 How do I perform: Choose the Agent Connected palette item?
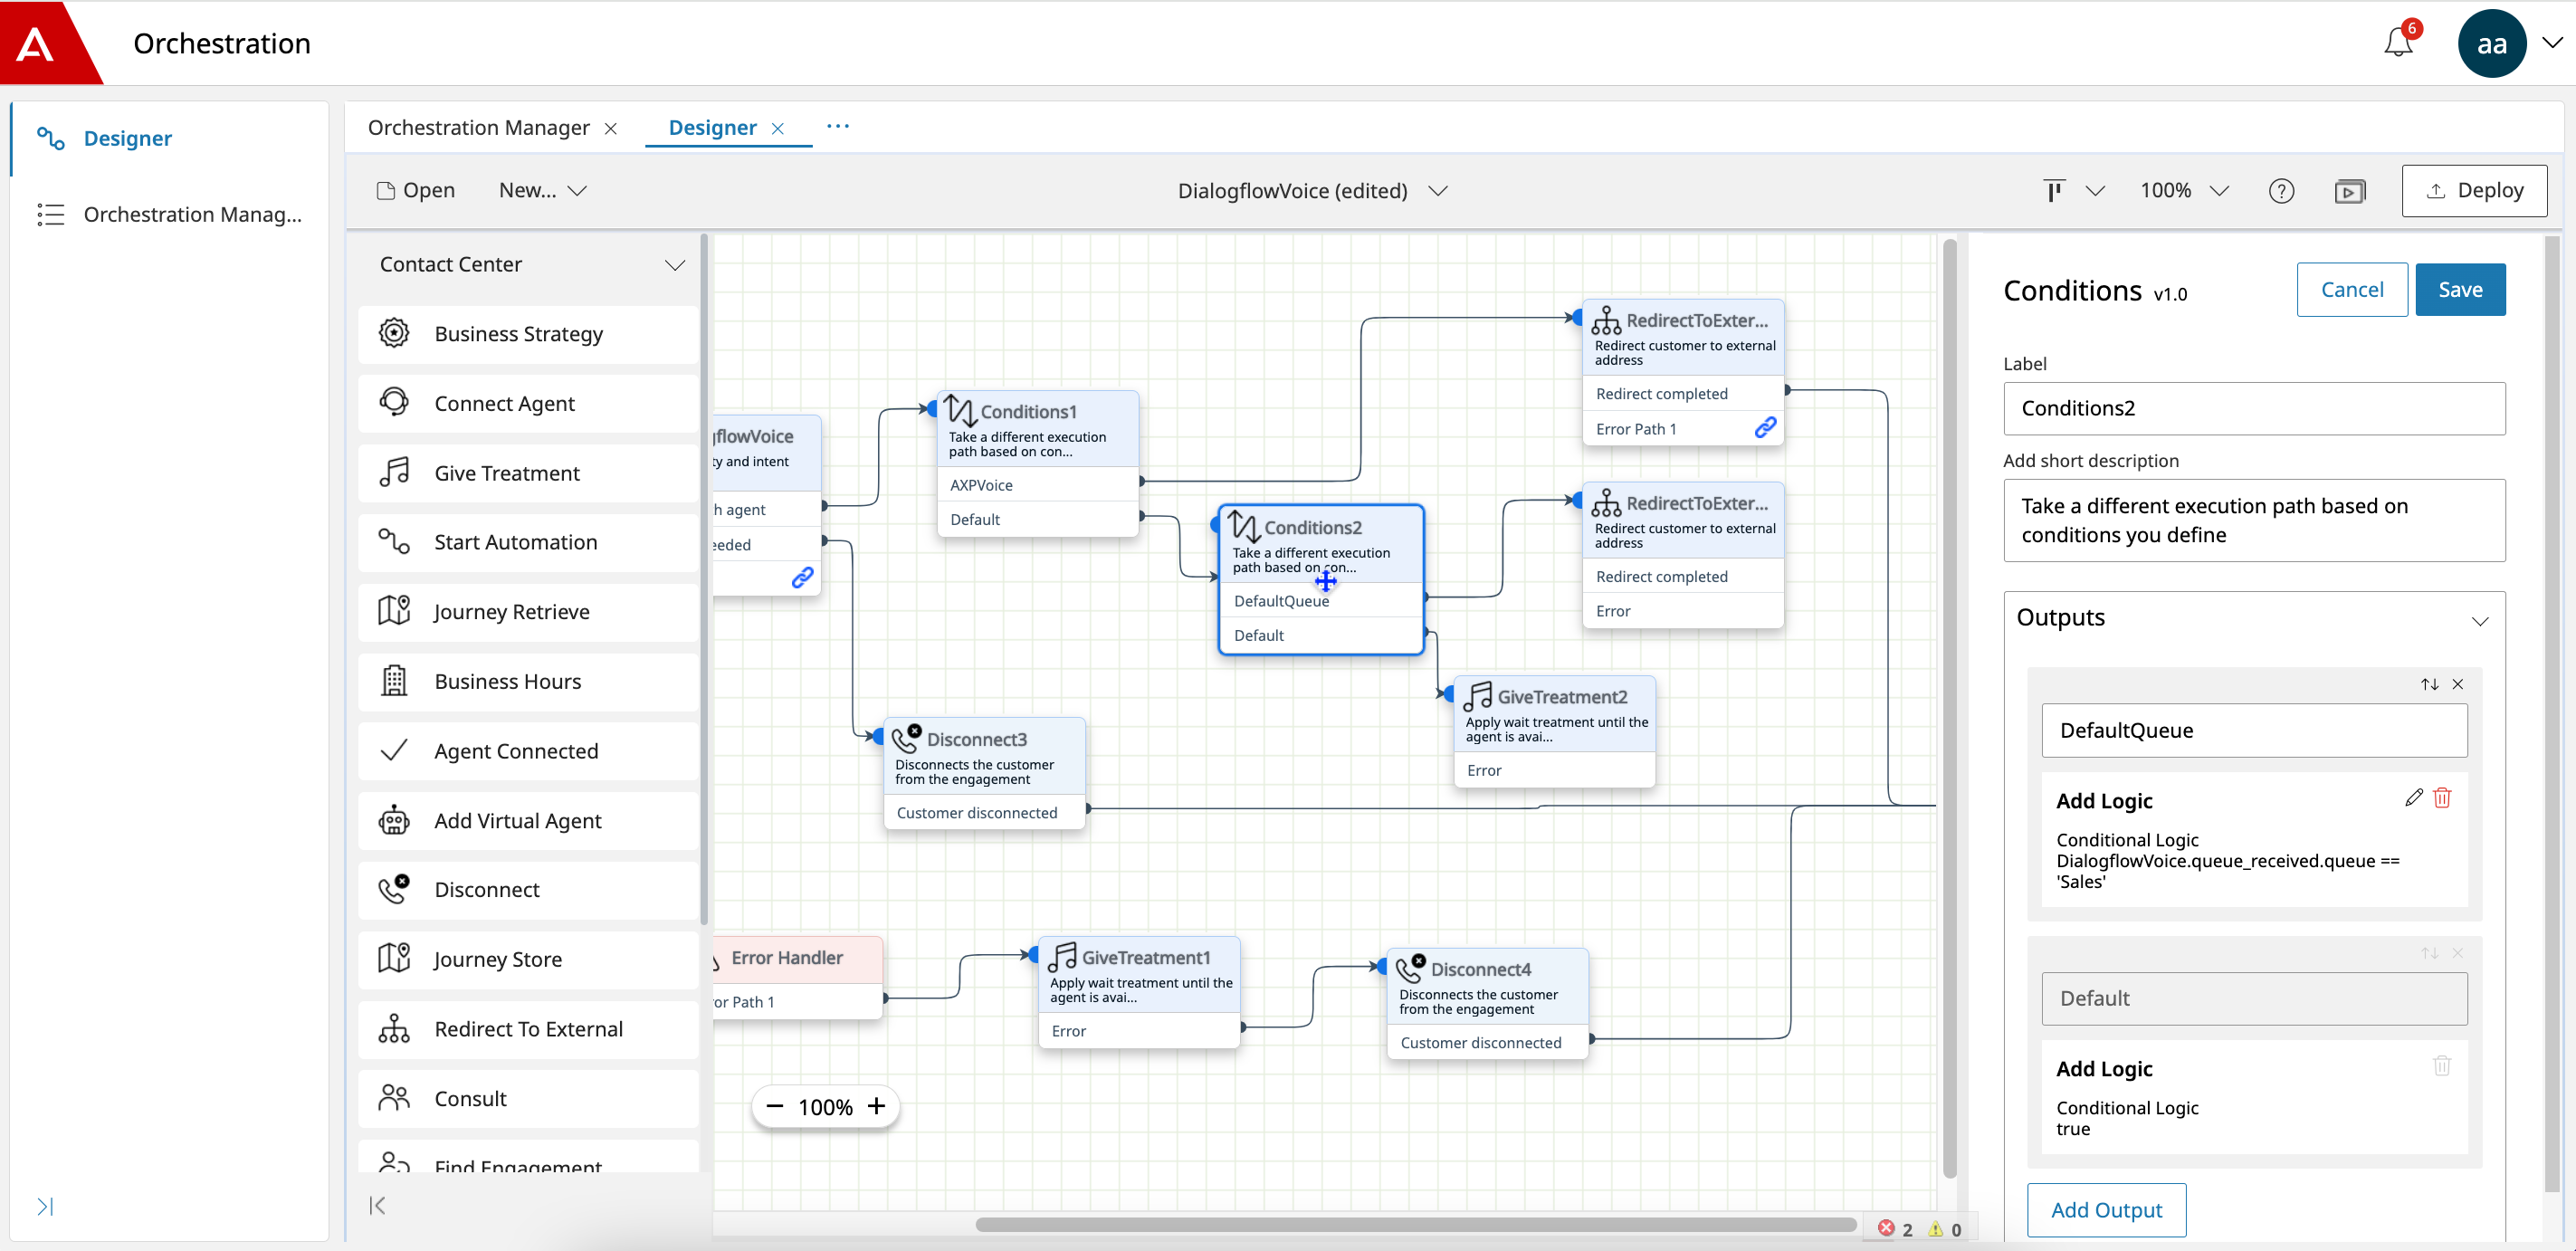pyautogui.click(x=528, y=751)
